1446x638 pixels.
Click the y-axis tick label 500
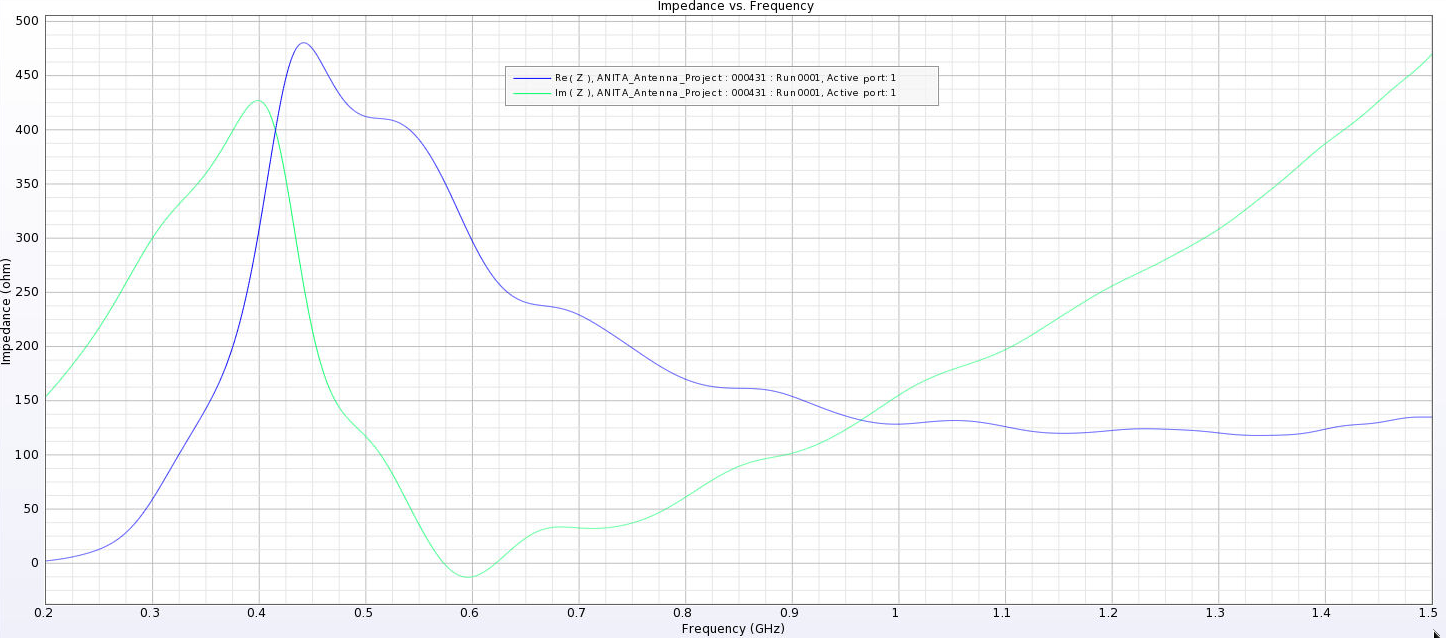coord(28,21)
